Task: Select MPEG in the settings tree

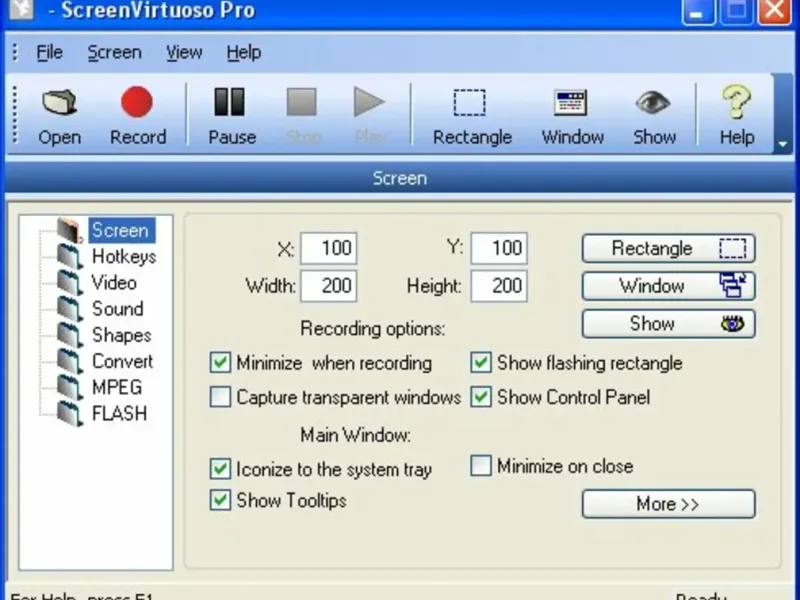Action: [x=117, y=387]
